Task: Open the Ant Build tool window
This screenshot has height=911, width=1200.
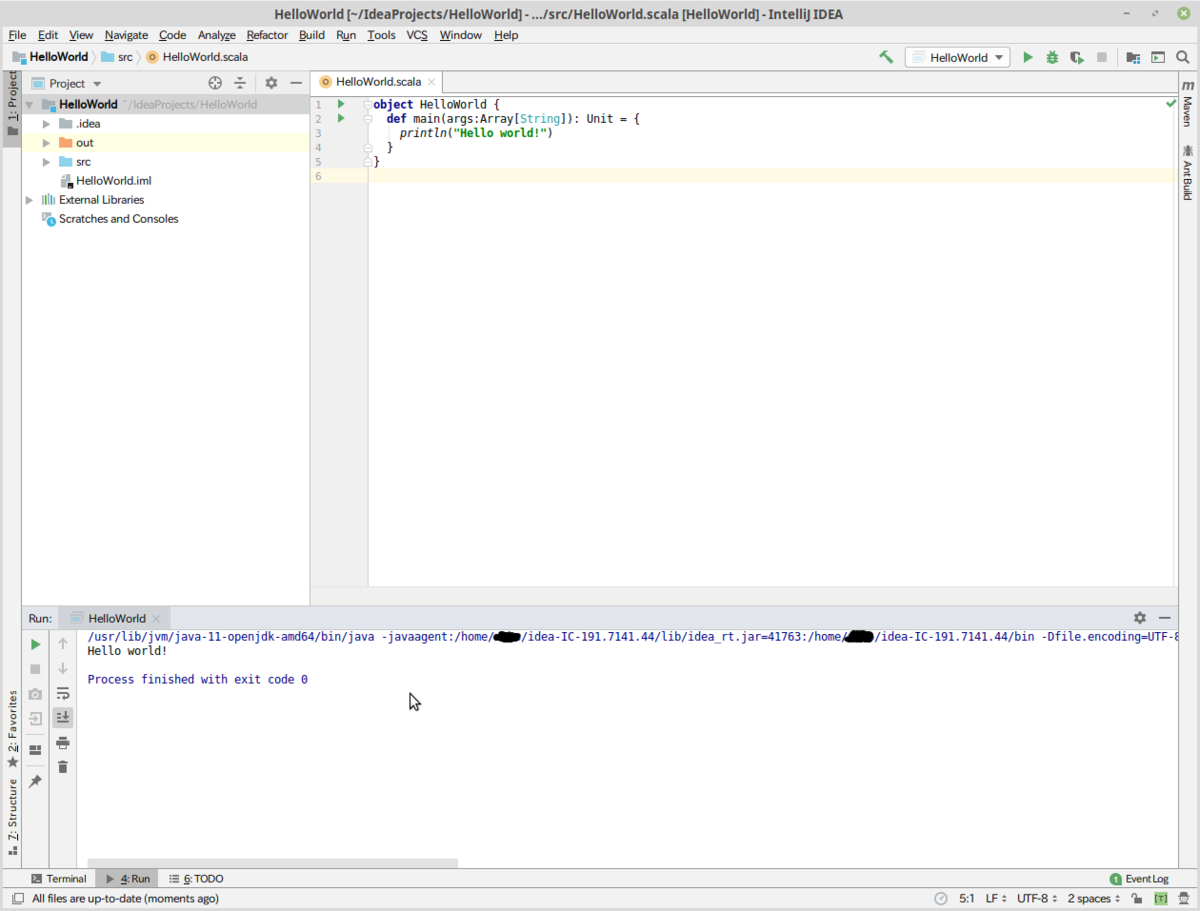Action: click(x=1188, y=173)
